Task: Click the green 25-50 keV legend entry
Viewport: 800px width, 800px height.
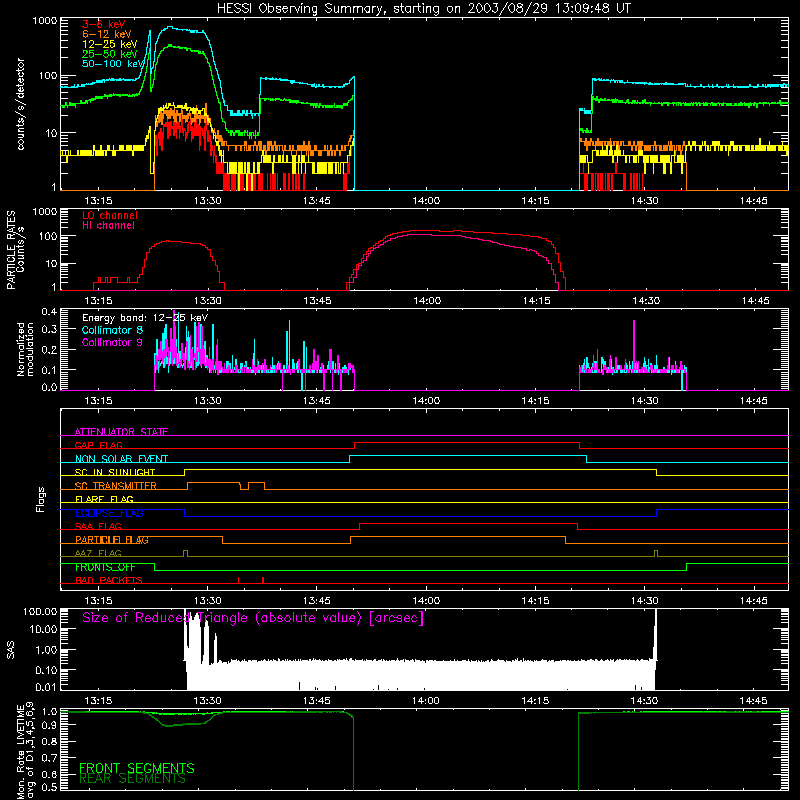Action: (x=110, y=54)
